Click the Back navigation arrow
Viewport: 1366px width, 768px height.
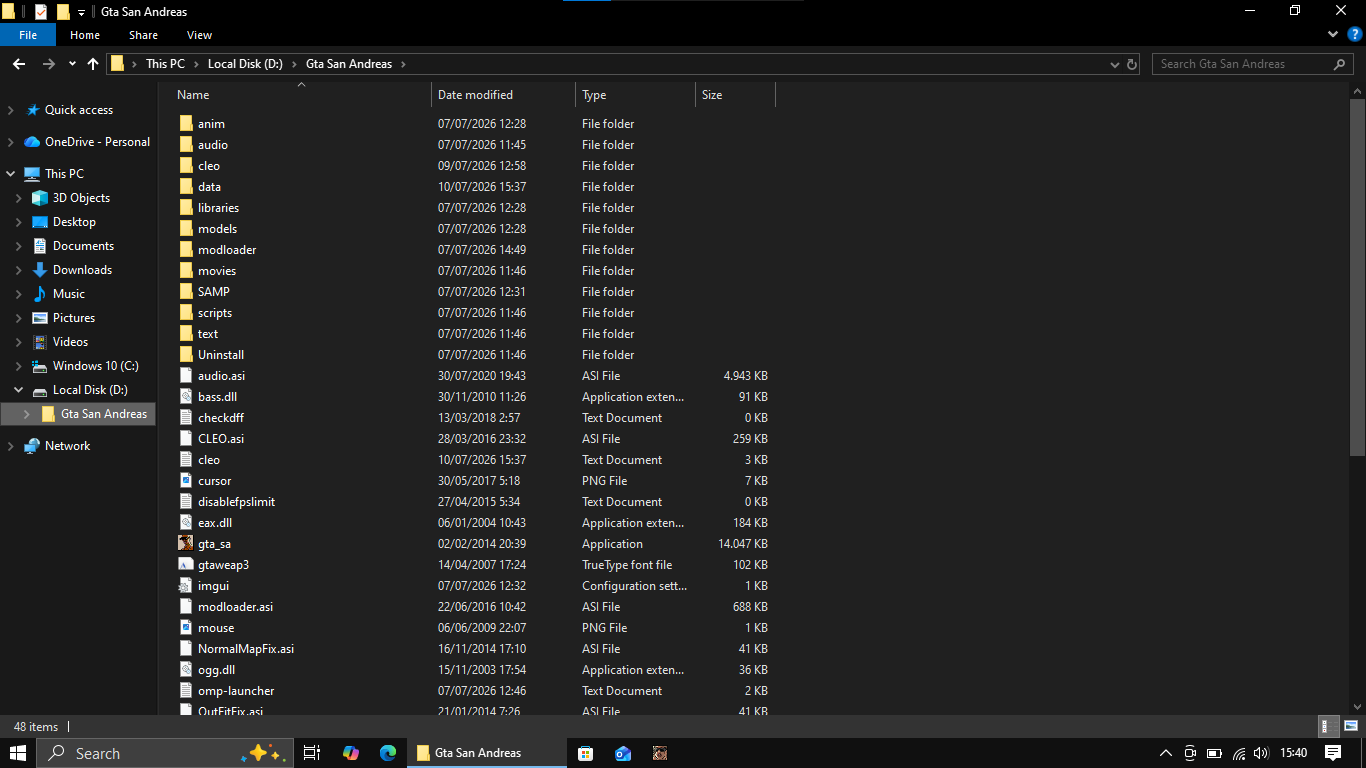click(19, 64)
